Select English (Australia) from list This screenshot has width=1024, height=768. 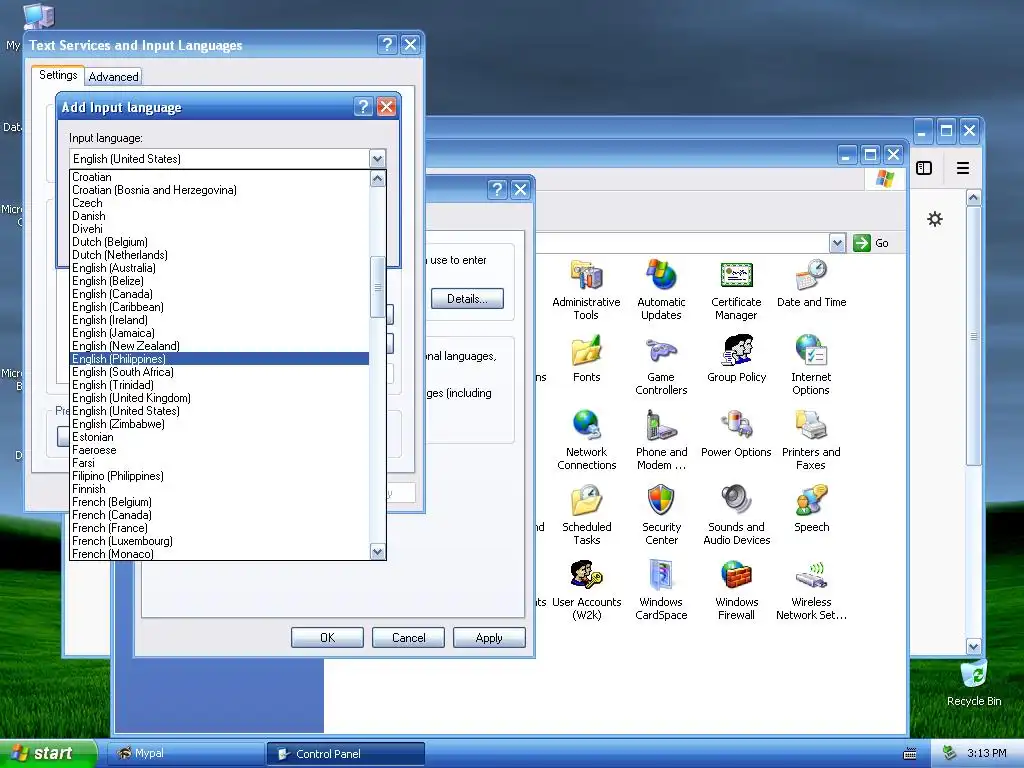pyautogui.click(x=219, y=268)
